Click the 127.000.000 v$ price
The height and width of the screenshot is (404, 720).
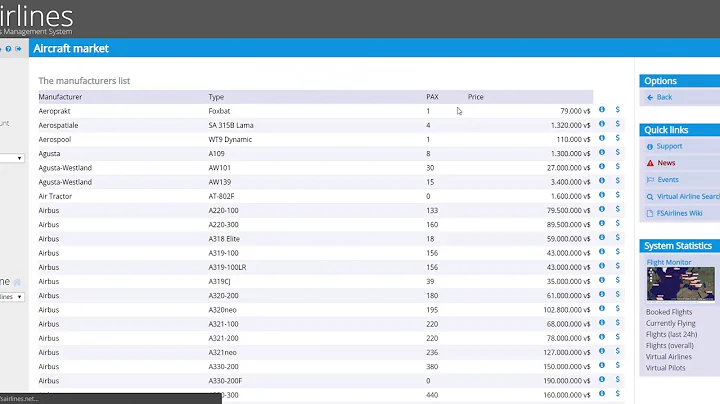[566, 353]
